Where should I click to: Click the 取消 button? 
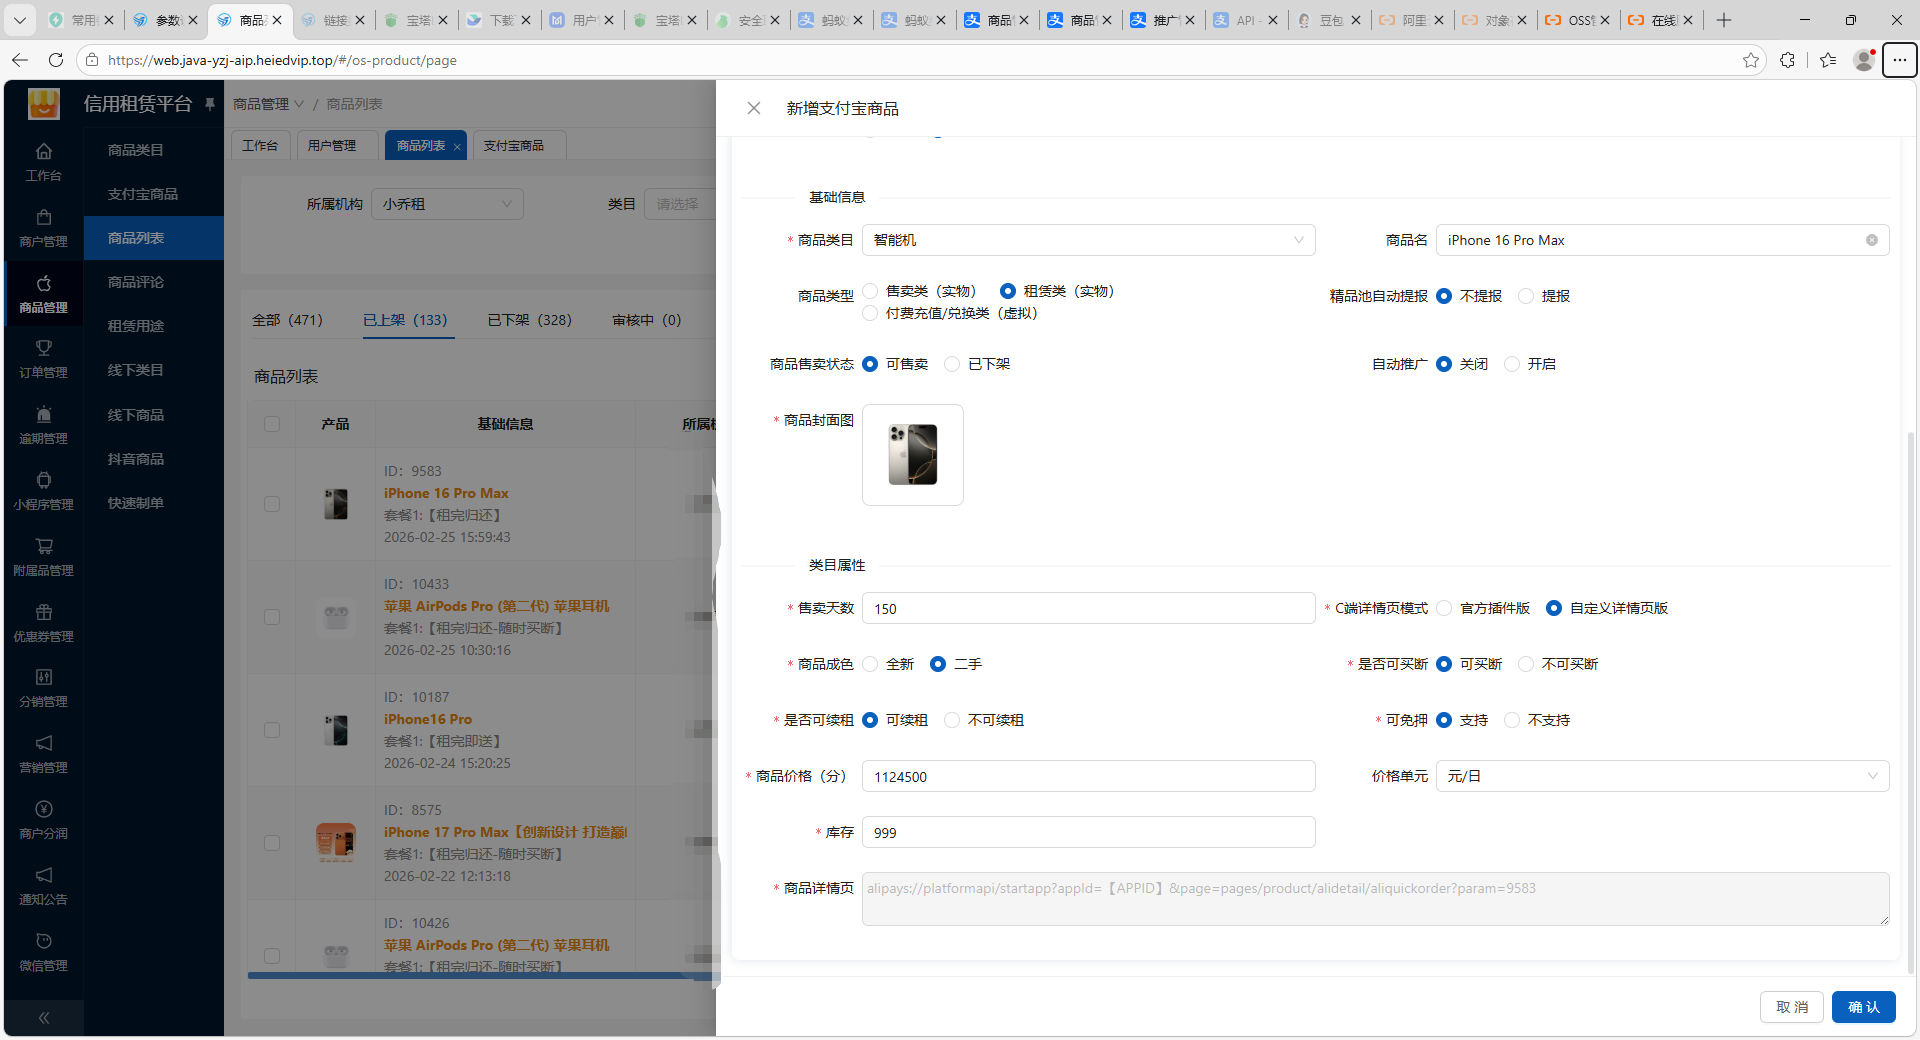pyautogui.click(x=1791, y=1007)
